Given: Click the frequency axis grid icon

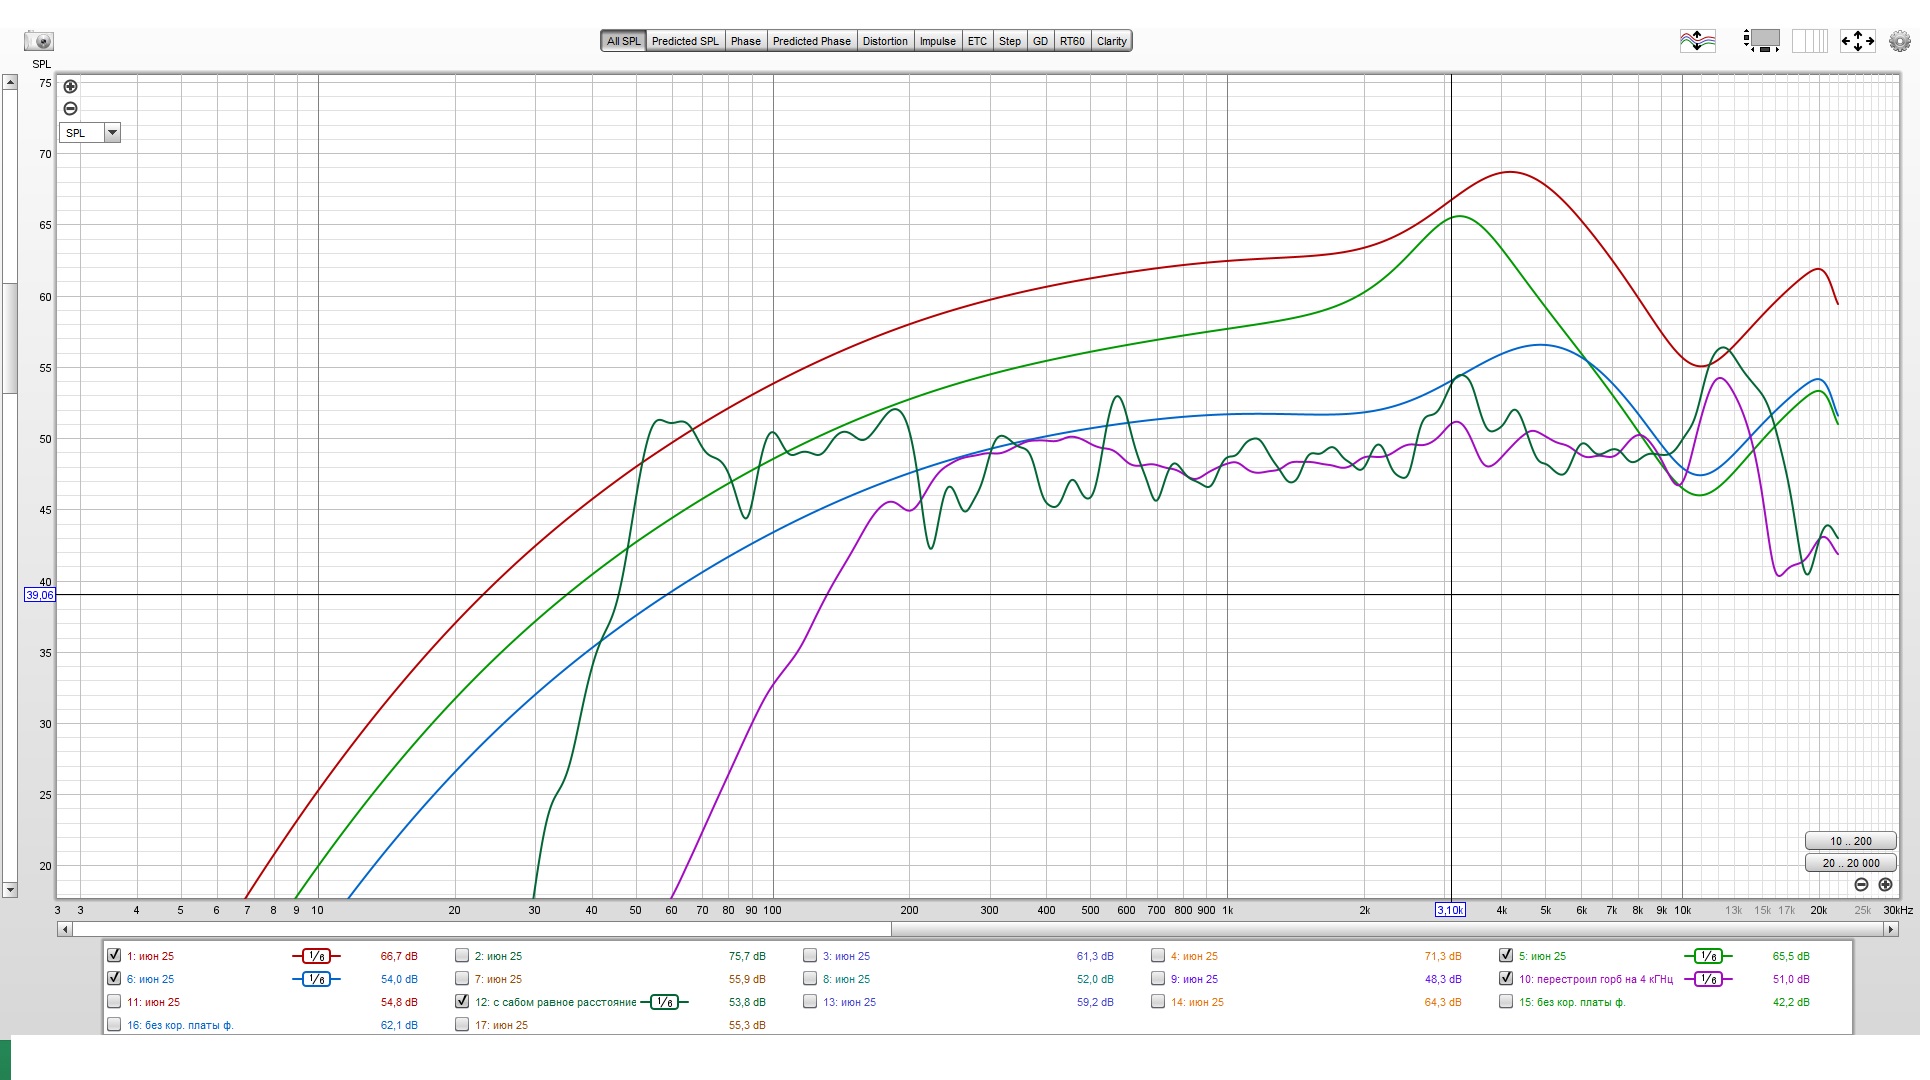Looking at the screenshot, I should (1809, 41).
